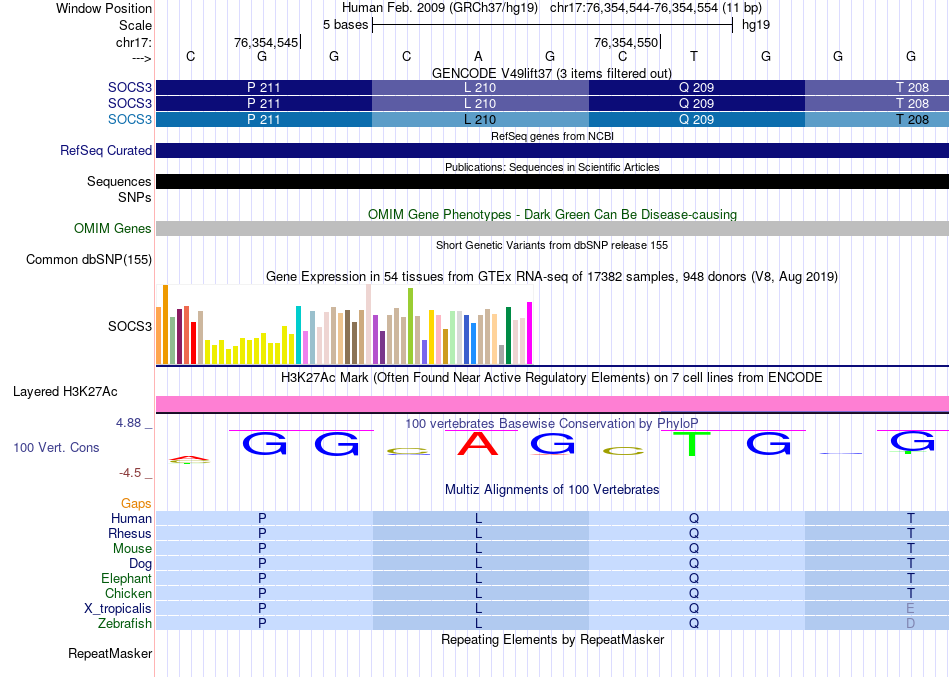Click the large red 'A' conservation logo letter
The width and height of the screenshot is (950, 677).
(478, 444)
